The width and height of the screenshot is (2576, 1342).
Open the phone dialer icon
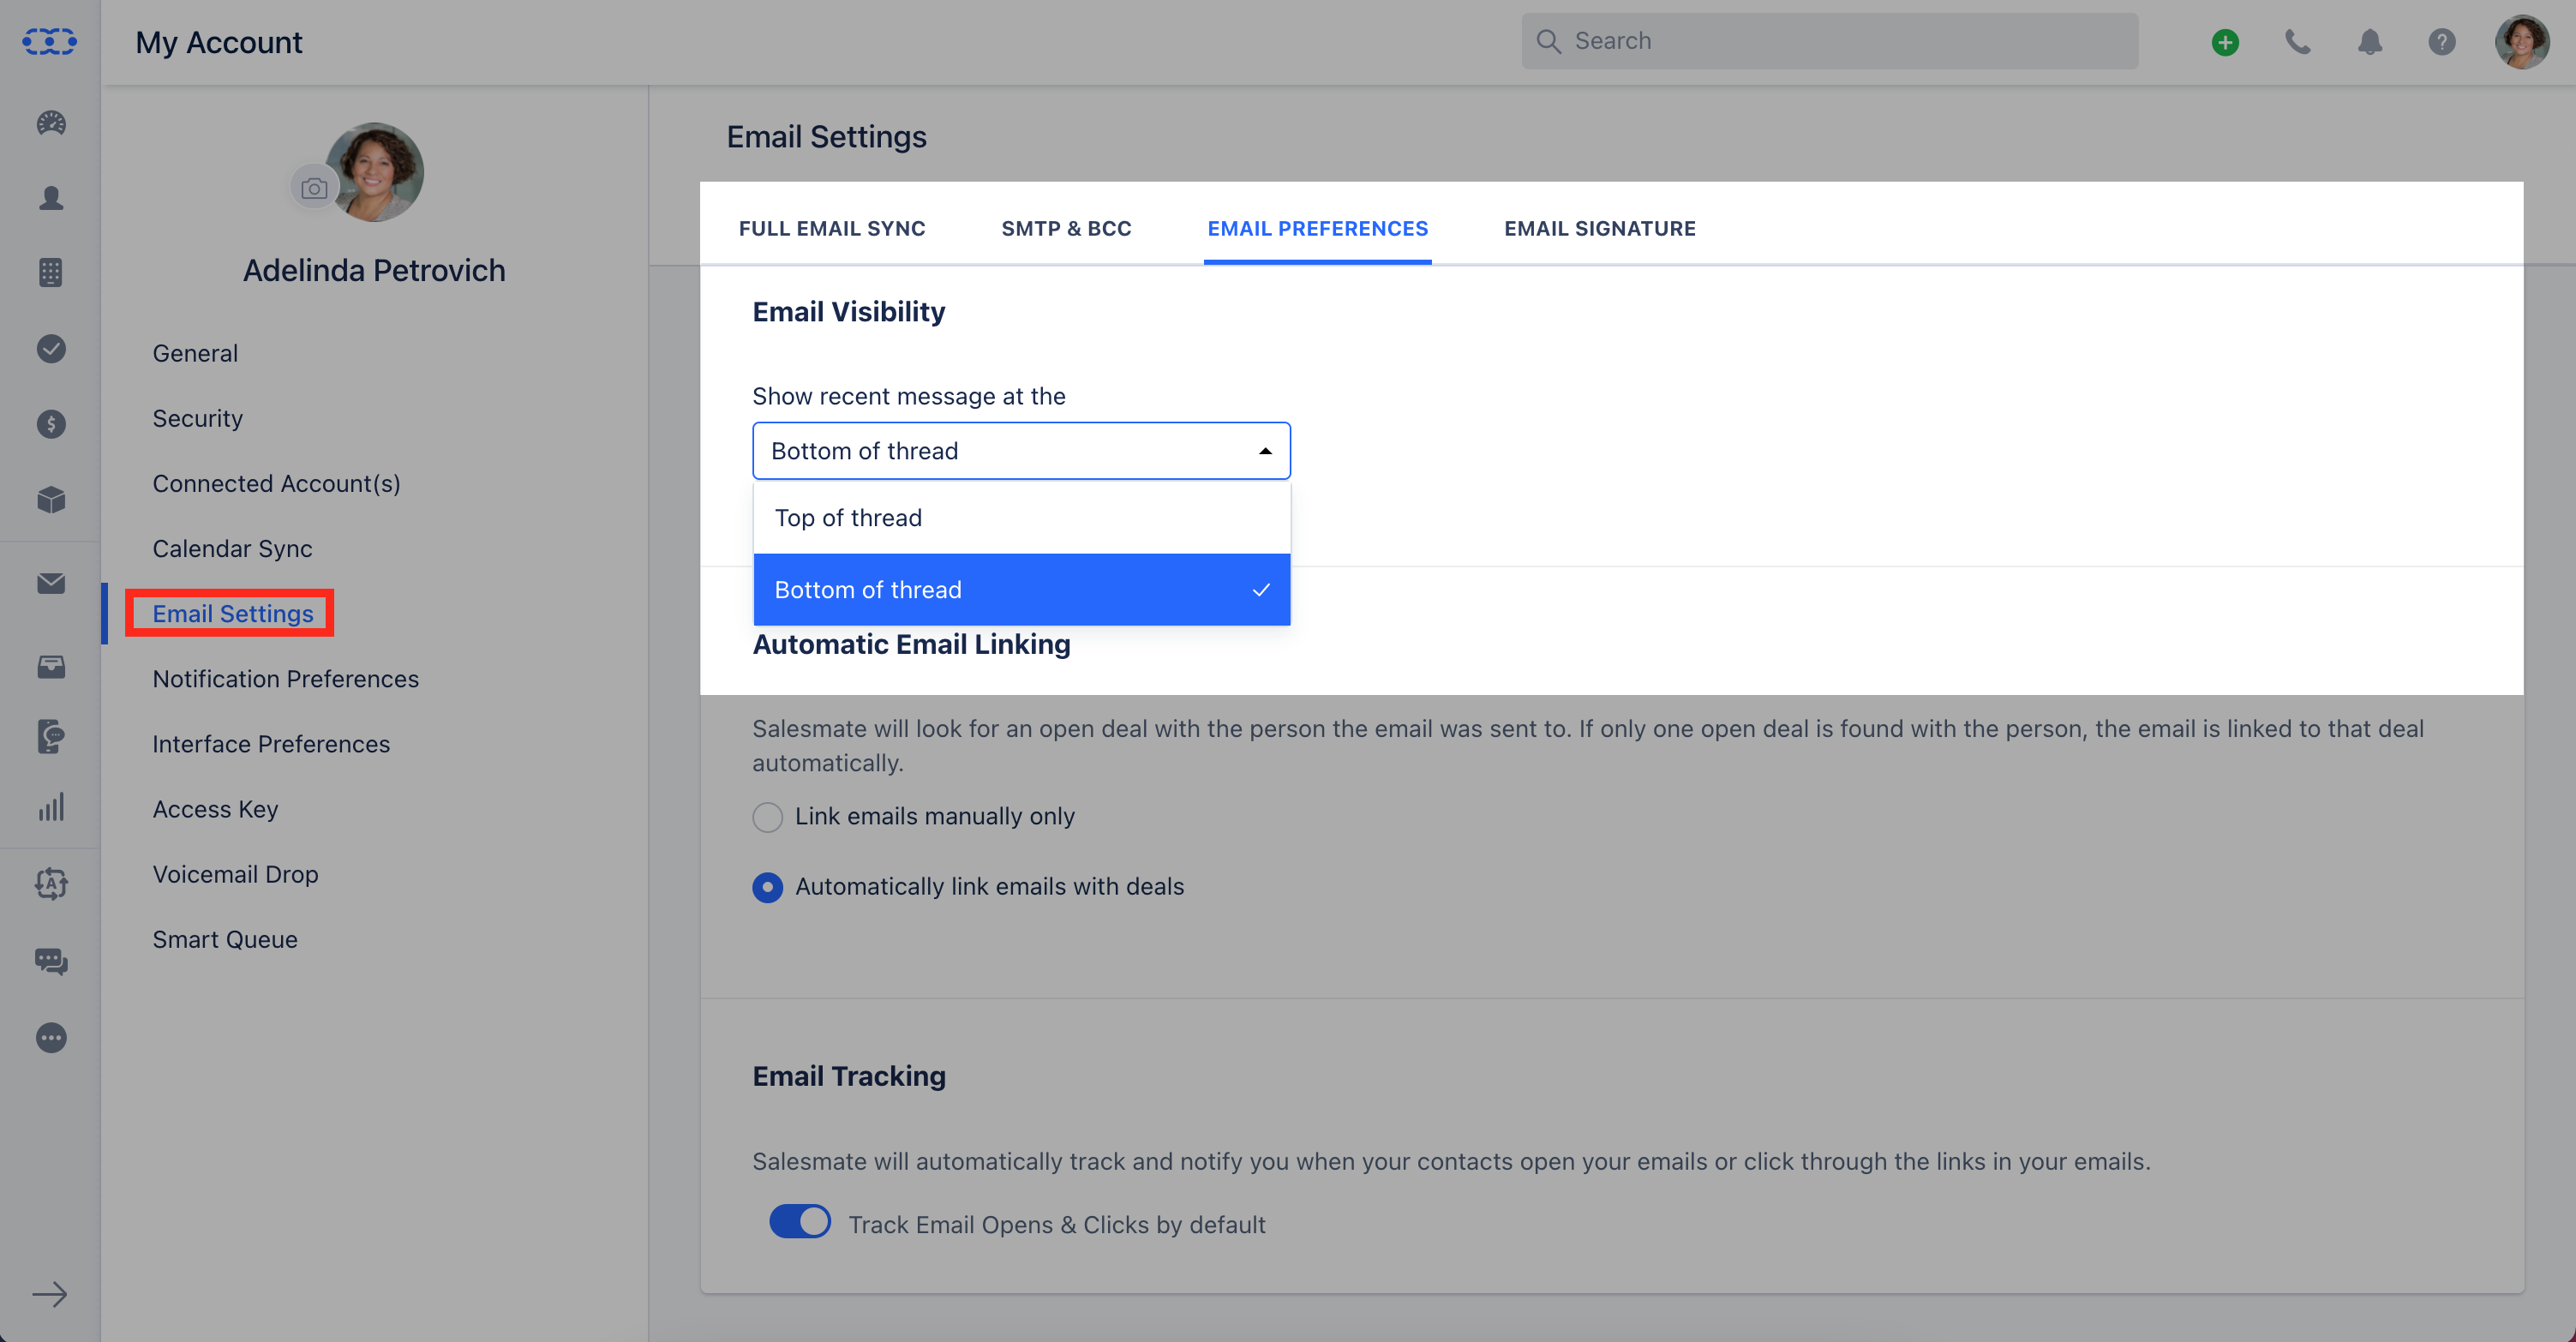(2298, 42)
